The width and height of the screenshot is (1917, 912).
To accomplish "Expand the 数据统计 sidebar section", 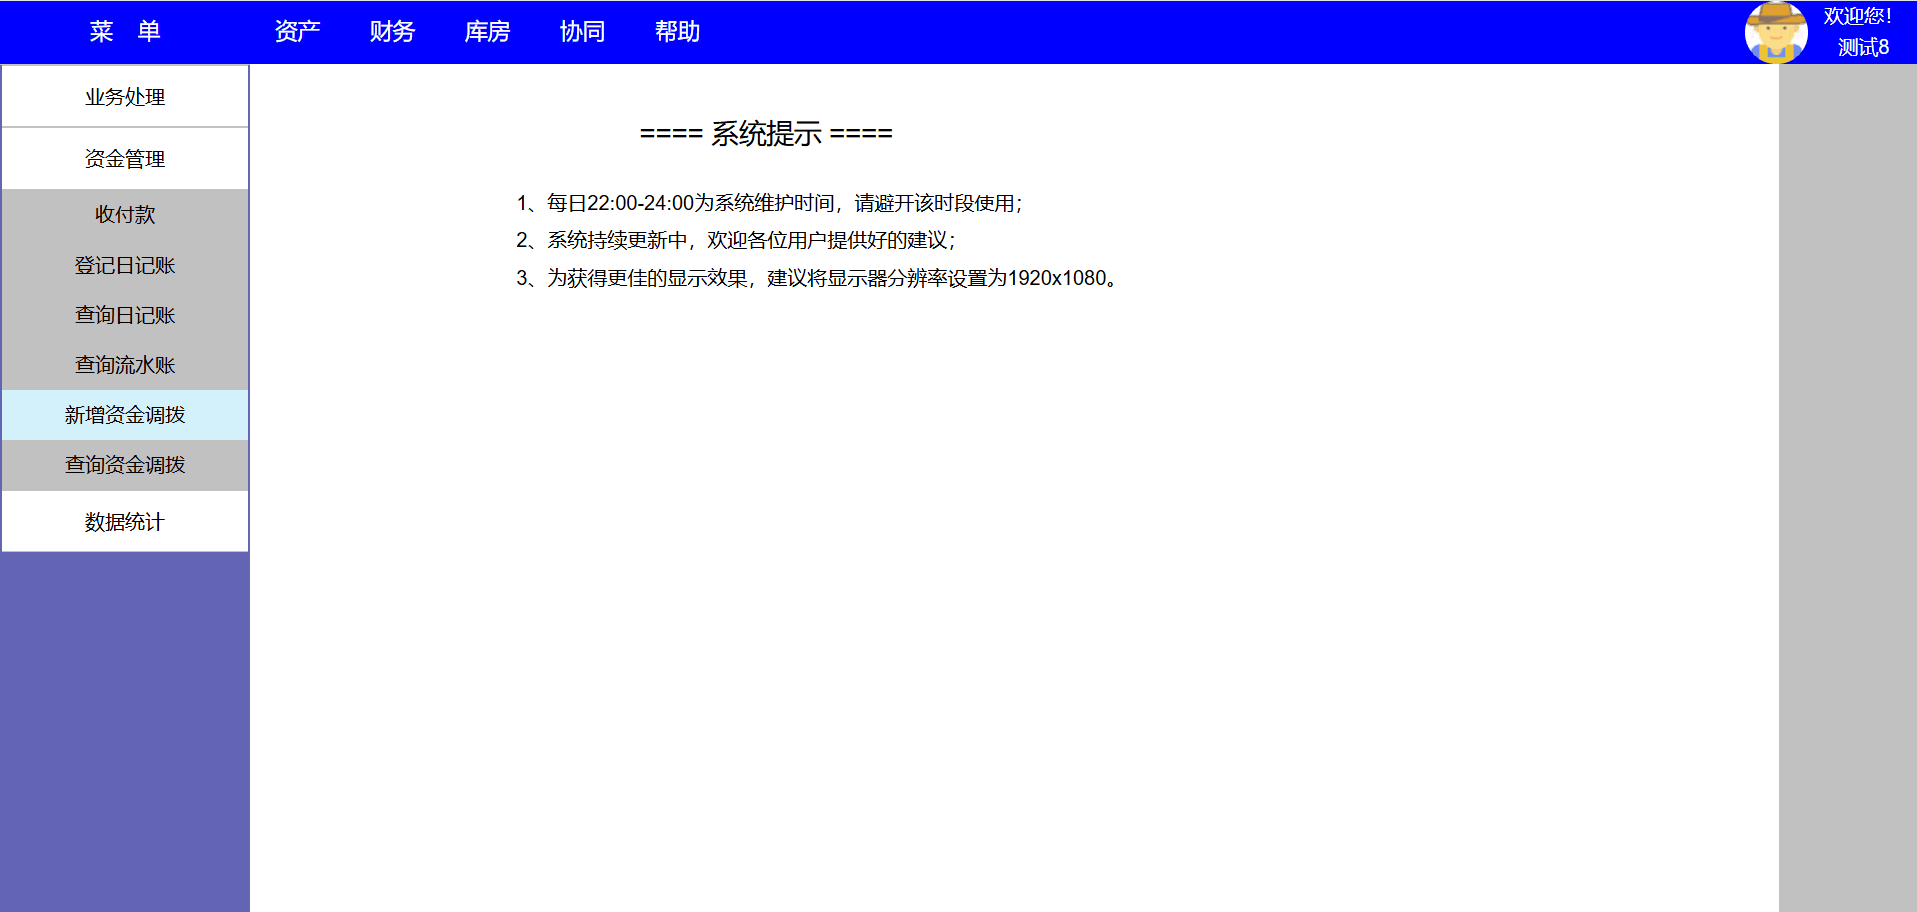I will 125,522.
